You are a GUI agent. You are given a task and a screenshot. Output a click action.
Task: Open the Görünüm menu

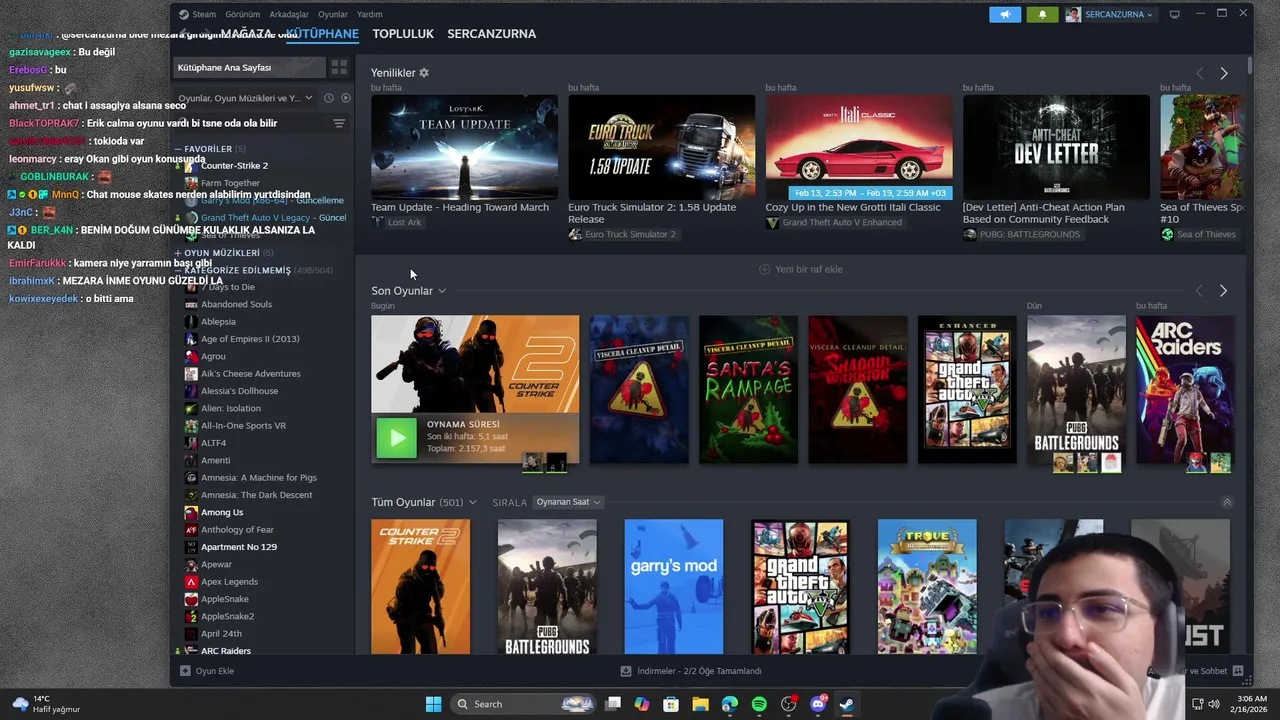point(242,14)
